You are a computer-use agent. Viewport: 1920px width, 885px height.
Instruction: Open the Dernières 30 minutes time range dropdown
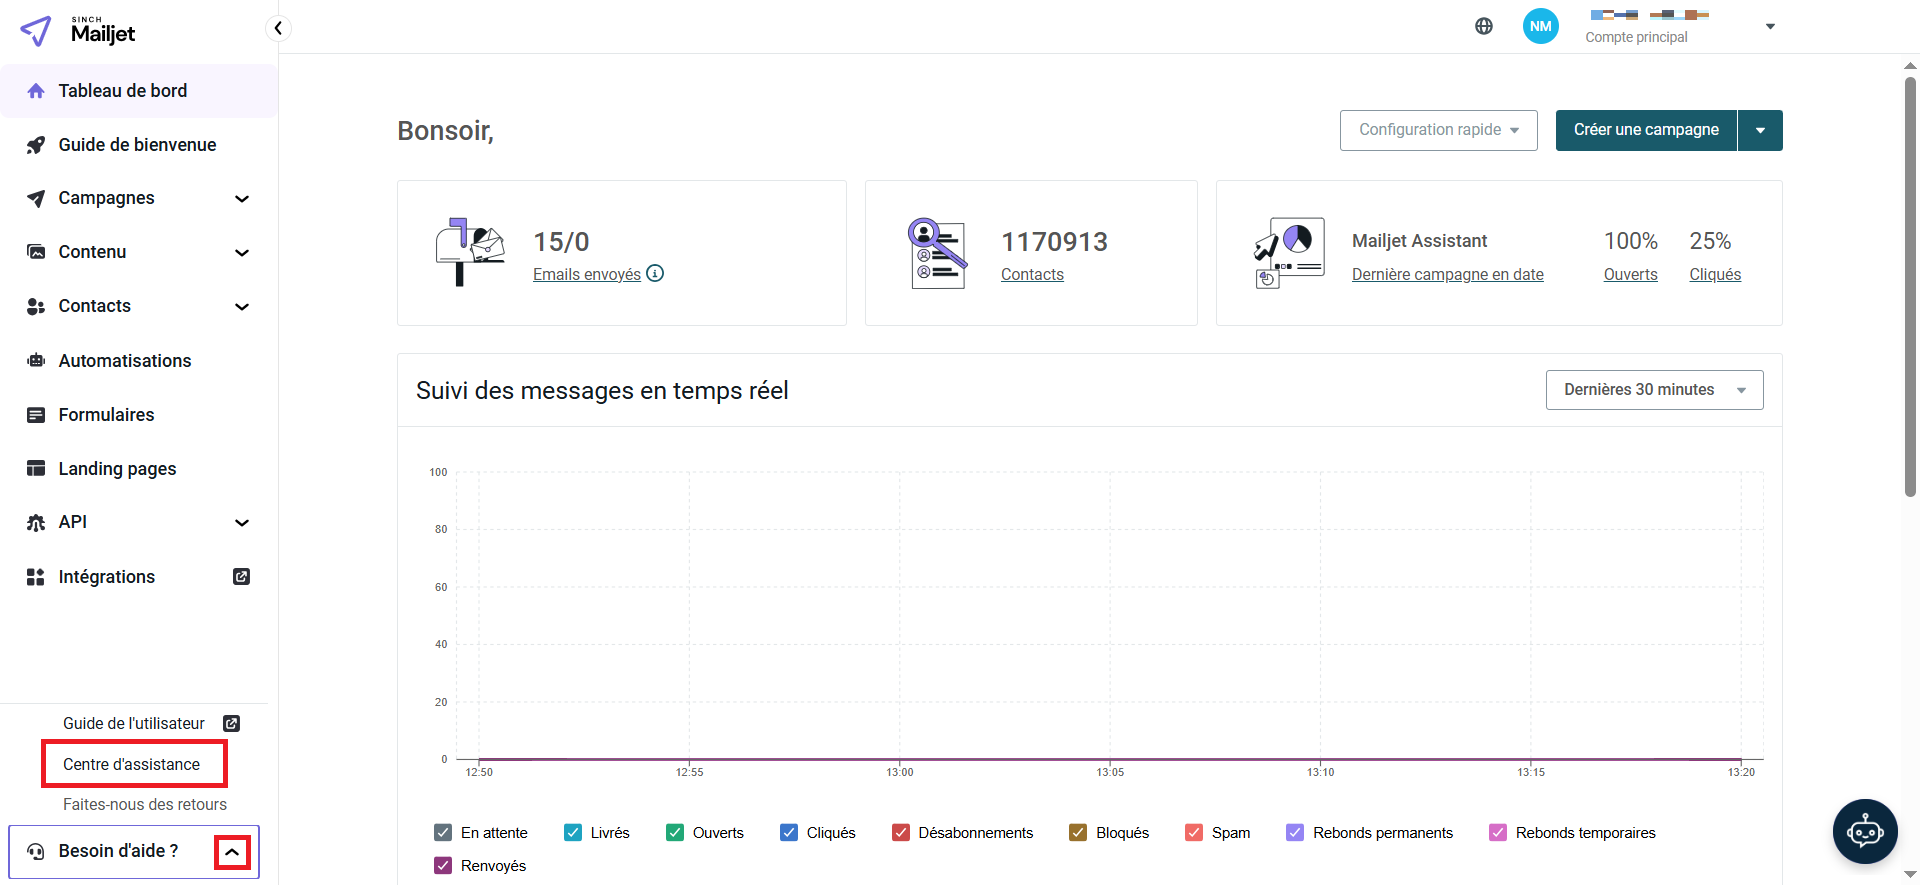pyautogui.click(x=1654, y=390)
